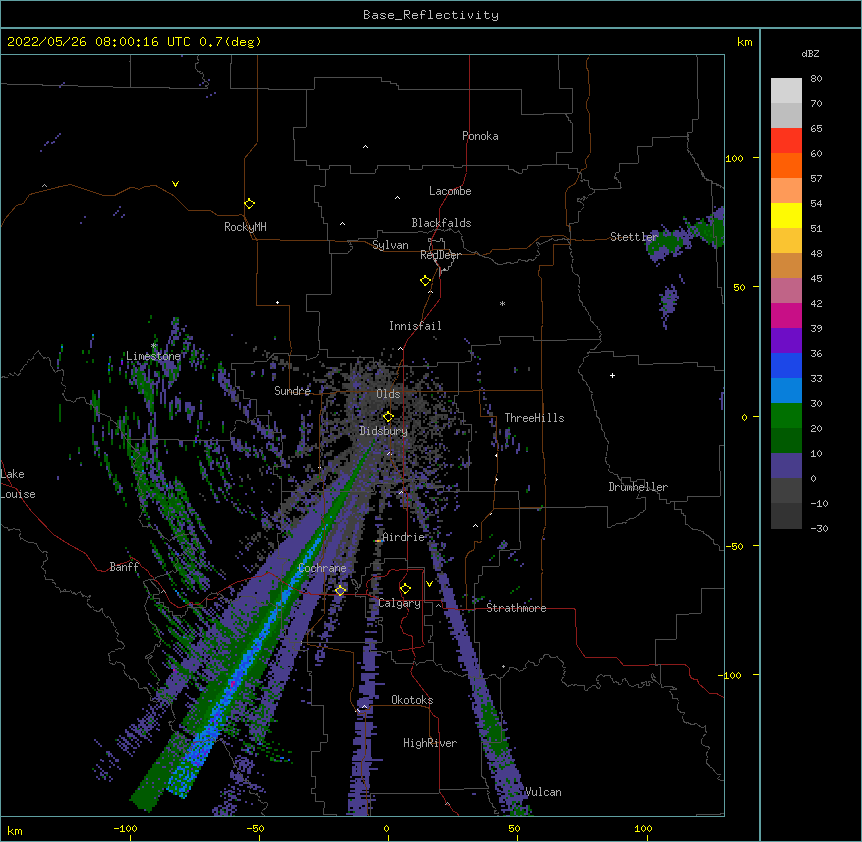Screen dimensions: 862x842
Task: Click the yellow diamond marker below Cochrane
Action: click(x=340, y=591)
